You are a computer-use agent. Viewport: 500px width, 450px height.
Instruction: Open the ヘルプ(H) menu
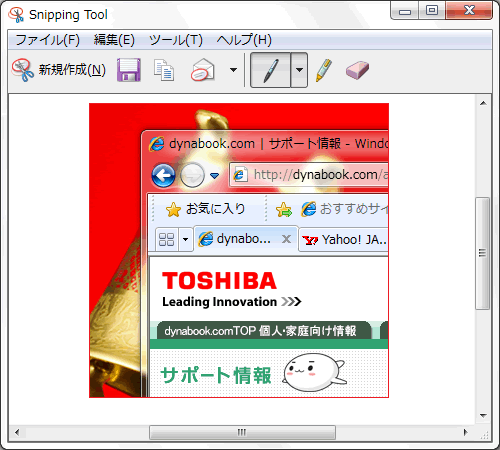point(244,40)
